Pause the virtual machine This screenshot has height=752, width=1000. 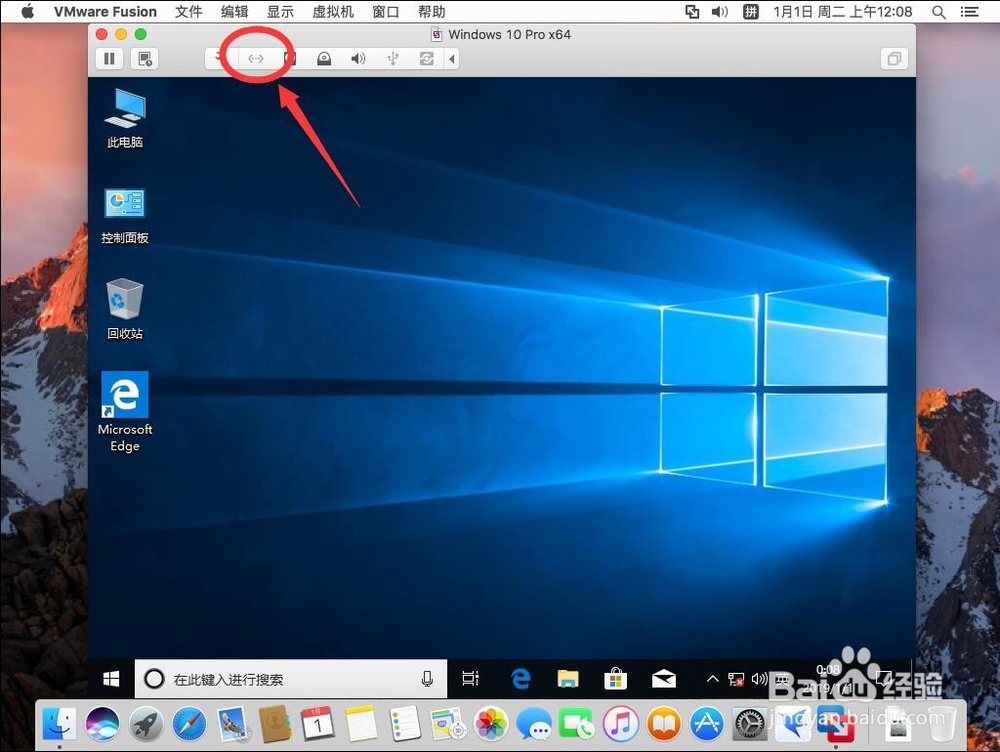click(109, 59)
